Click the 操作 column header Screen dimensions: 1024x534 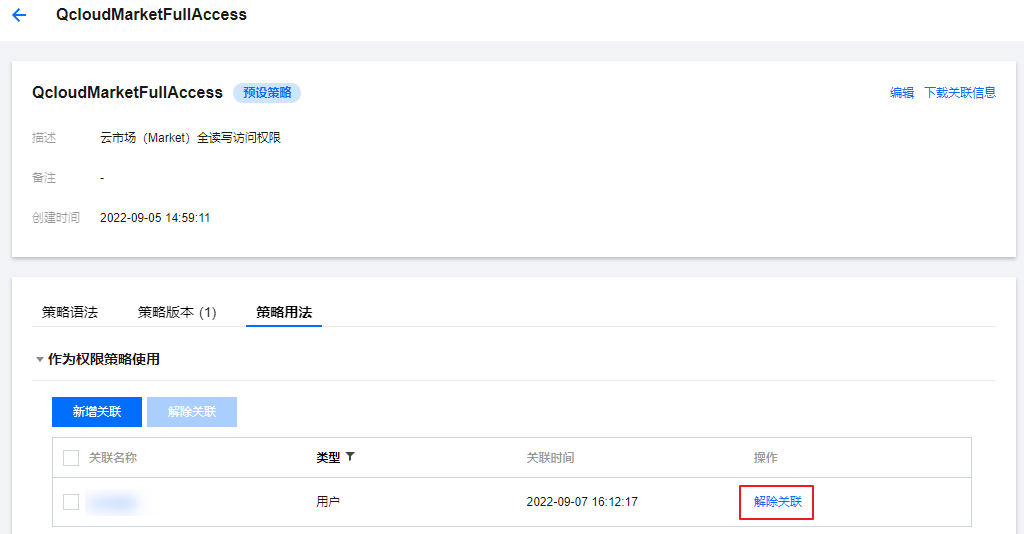point(765,458)
